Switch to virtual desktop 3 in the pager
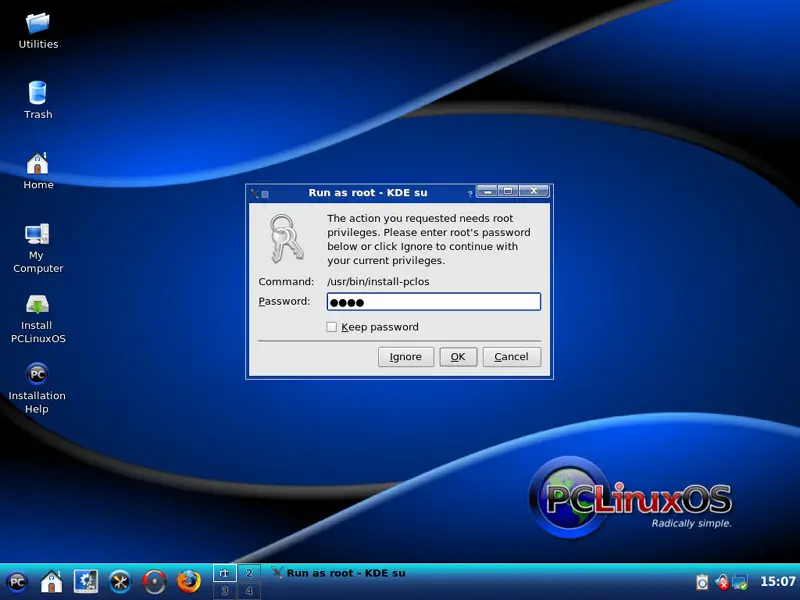 coord(224,591)
